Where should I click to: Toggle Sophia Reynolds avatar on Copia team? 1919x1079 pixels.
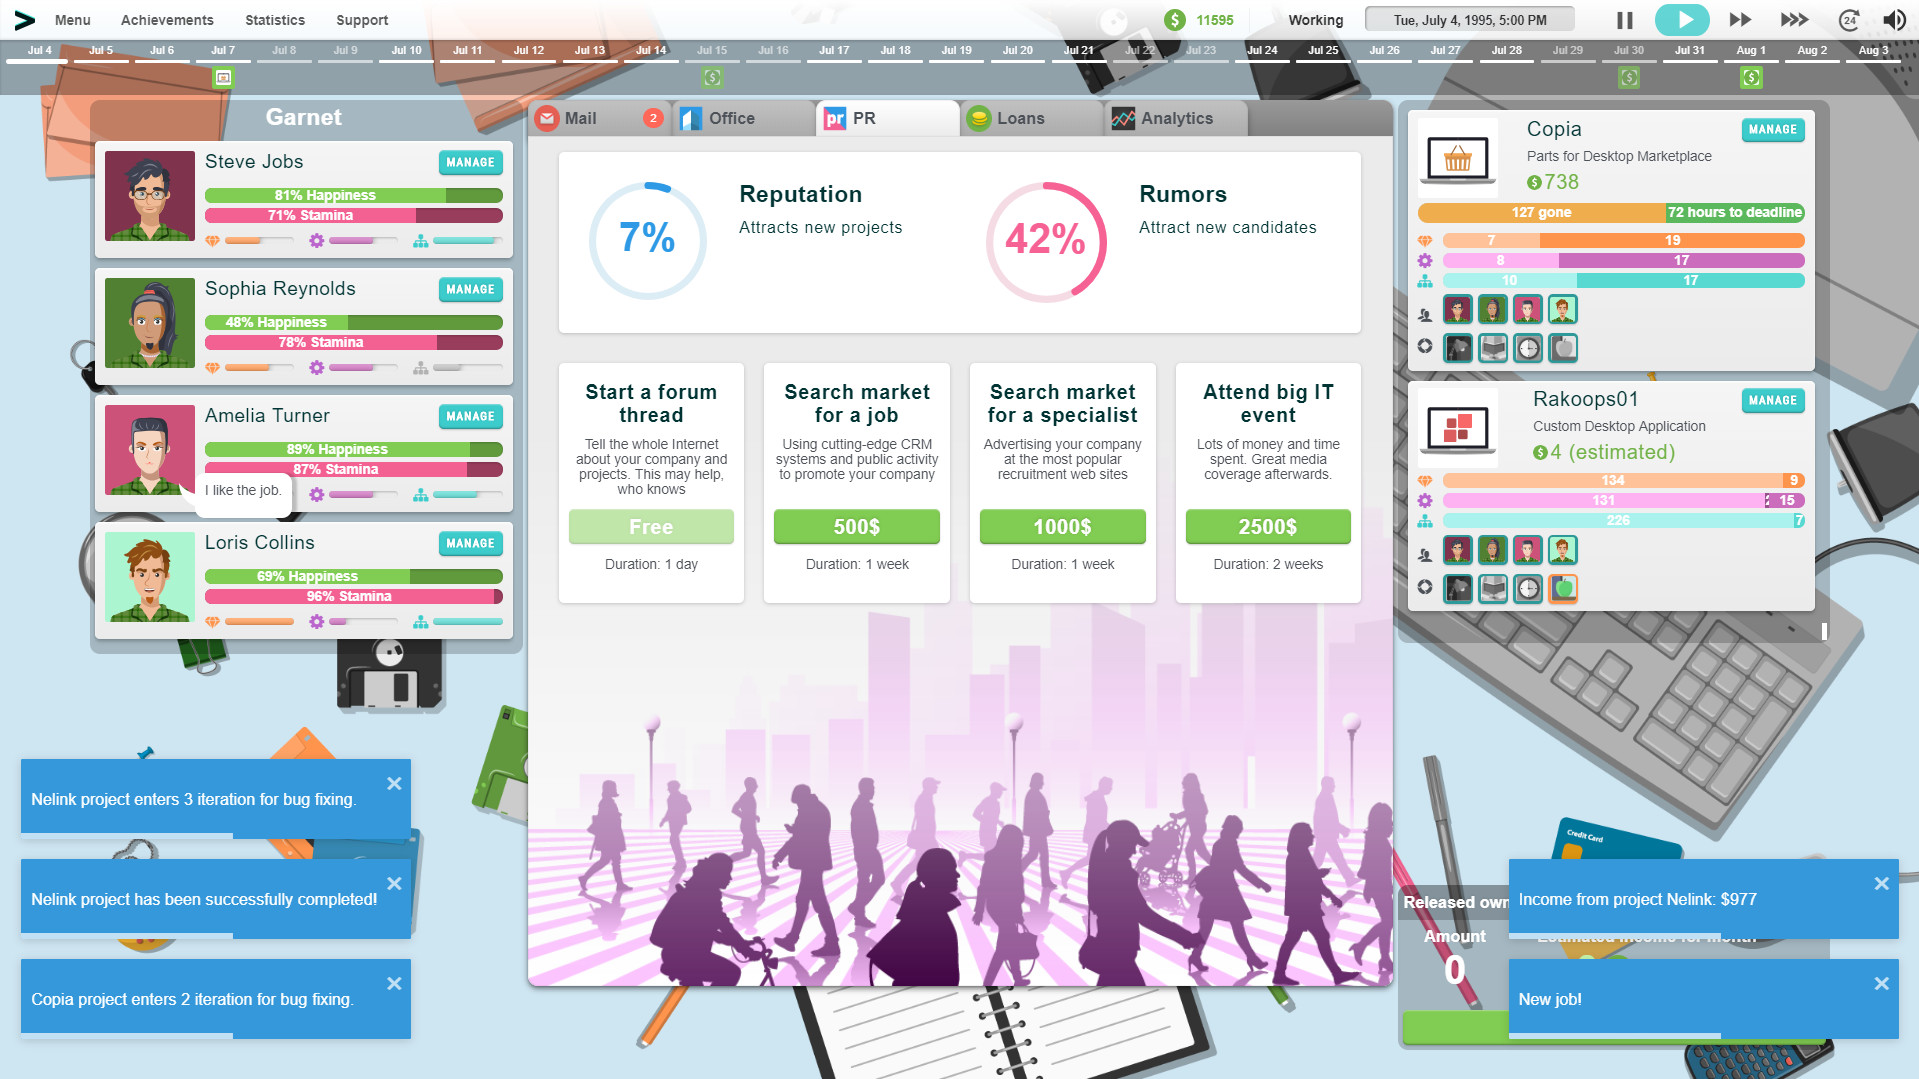pos(1493,310)
